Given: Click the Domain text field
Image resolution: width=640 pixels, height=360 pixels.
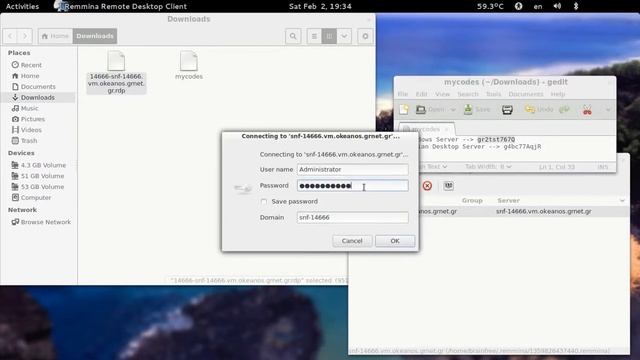Looking at the screenshot, I should [x=352, y=218].
